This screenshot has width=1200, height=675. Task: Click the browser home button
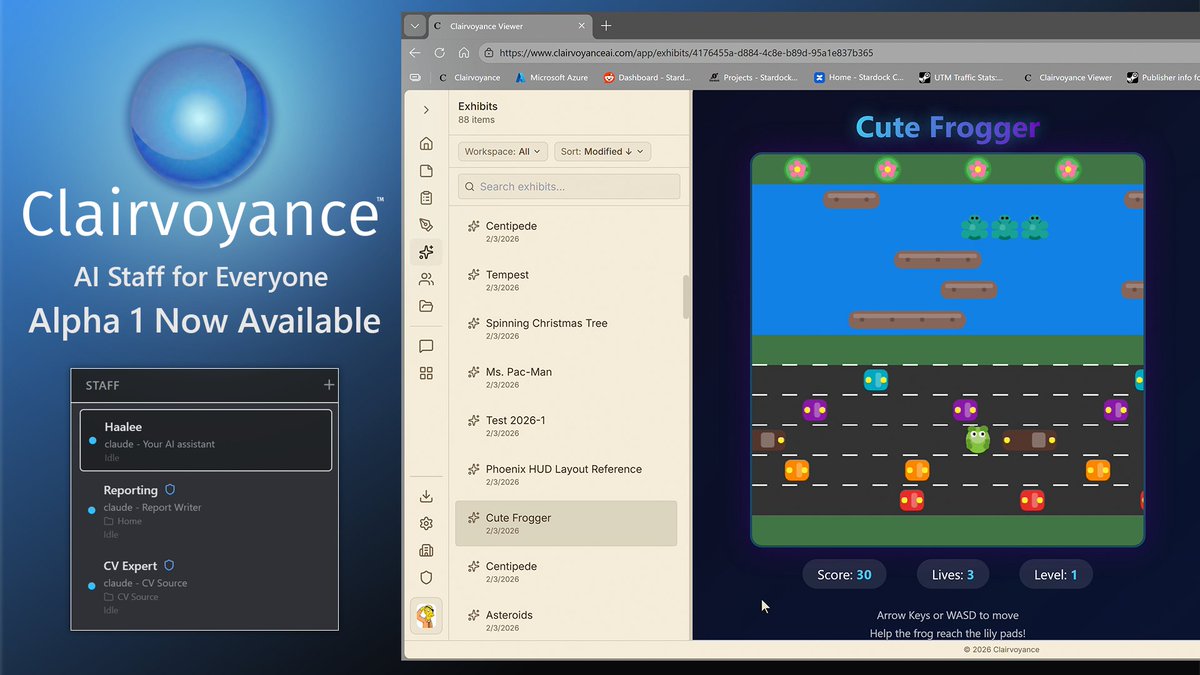click(x=464, y=53)
